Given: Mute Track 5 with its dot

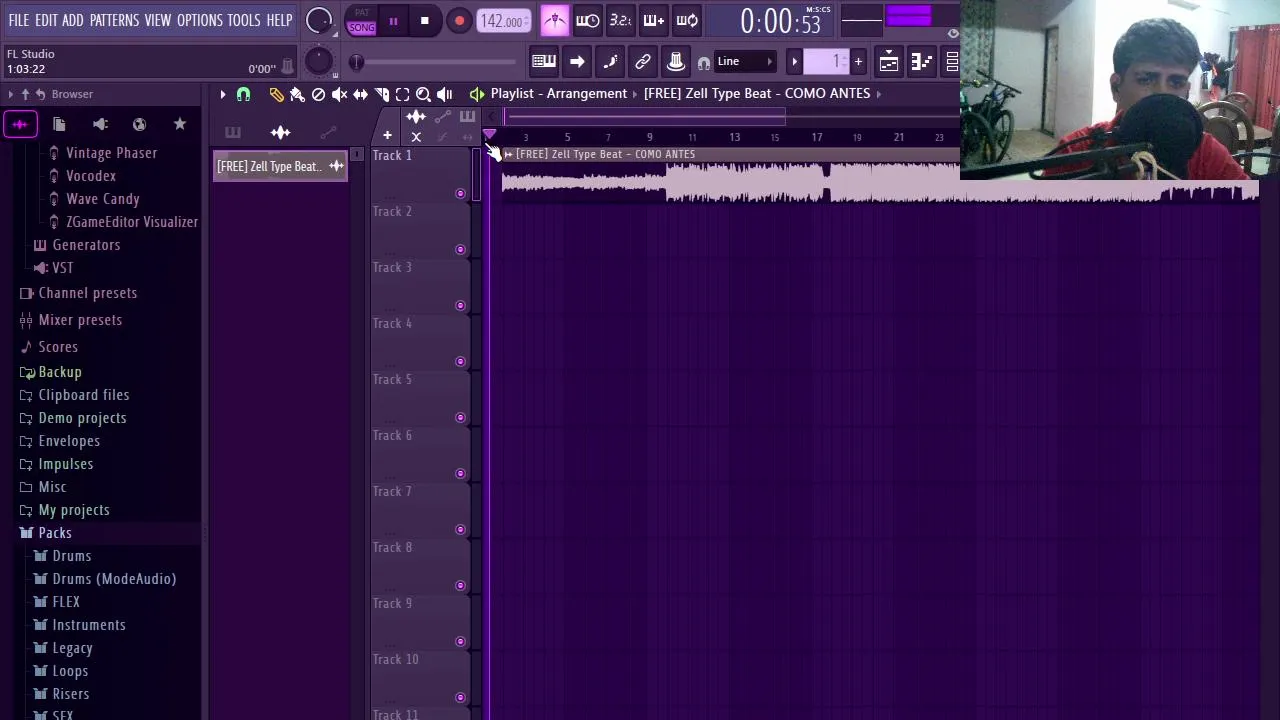Looking at the screenshot, I should coord(460,417).
